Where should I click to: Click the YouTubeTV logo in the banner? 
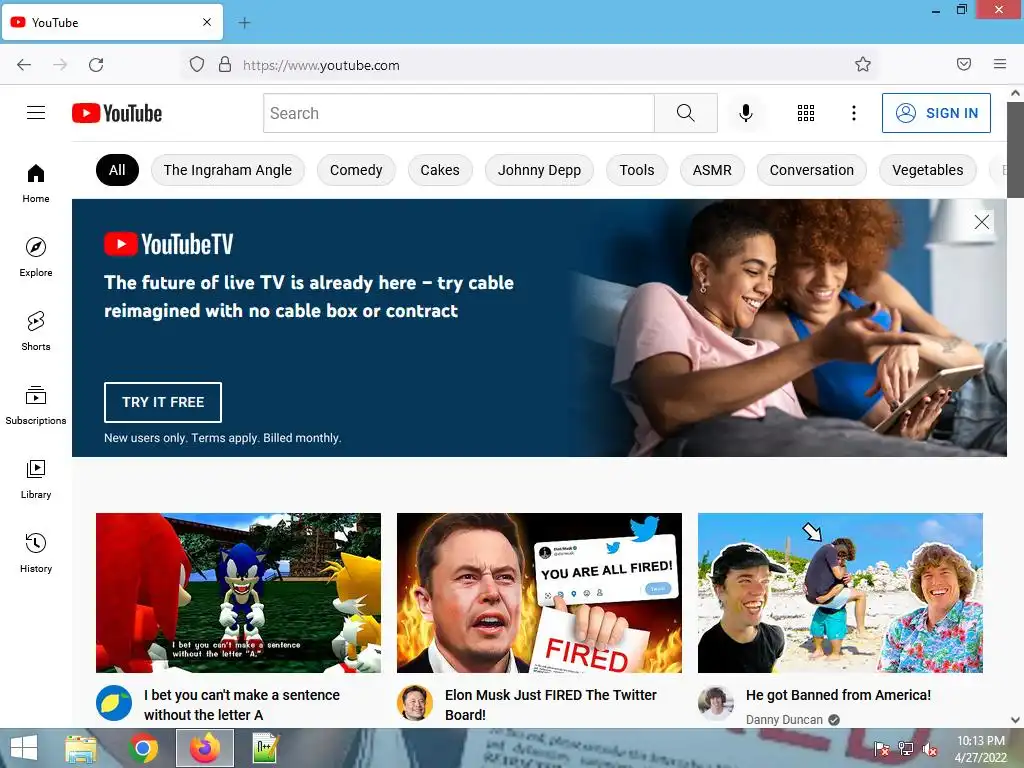(168, 244)
